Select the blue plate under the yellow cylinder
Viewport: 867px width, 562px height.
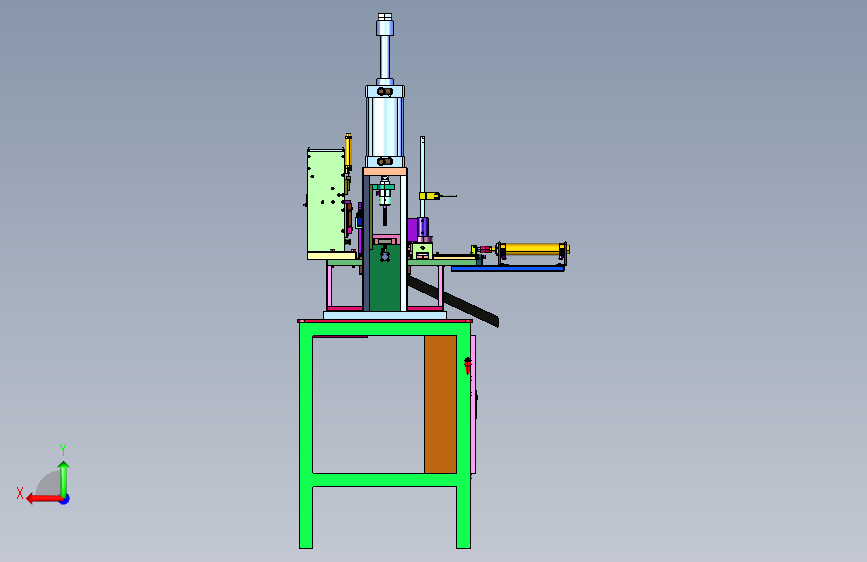click(x=508, y=269)
